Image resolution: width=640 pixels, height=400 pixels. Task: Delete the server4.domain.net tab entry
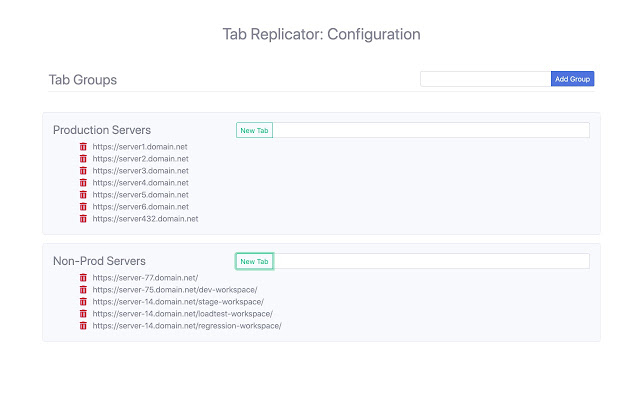[x=84, y=183]
